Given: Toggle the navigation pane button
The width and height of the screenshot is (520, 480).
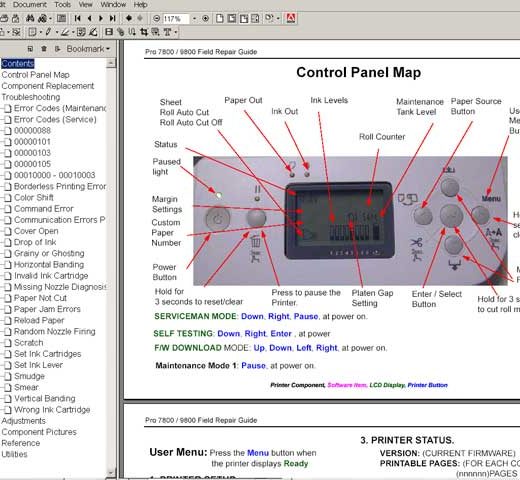Looking at the screenshot, I should [61, 18].
